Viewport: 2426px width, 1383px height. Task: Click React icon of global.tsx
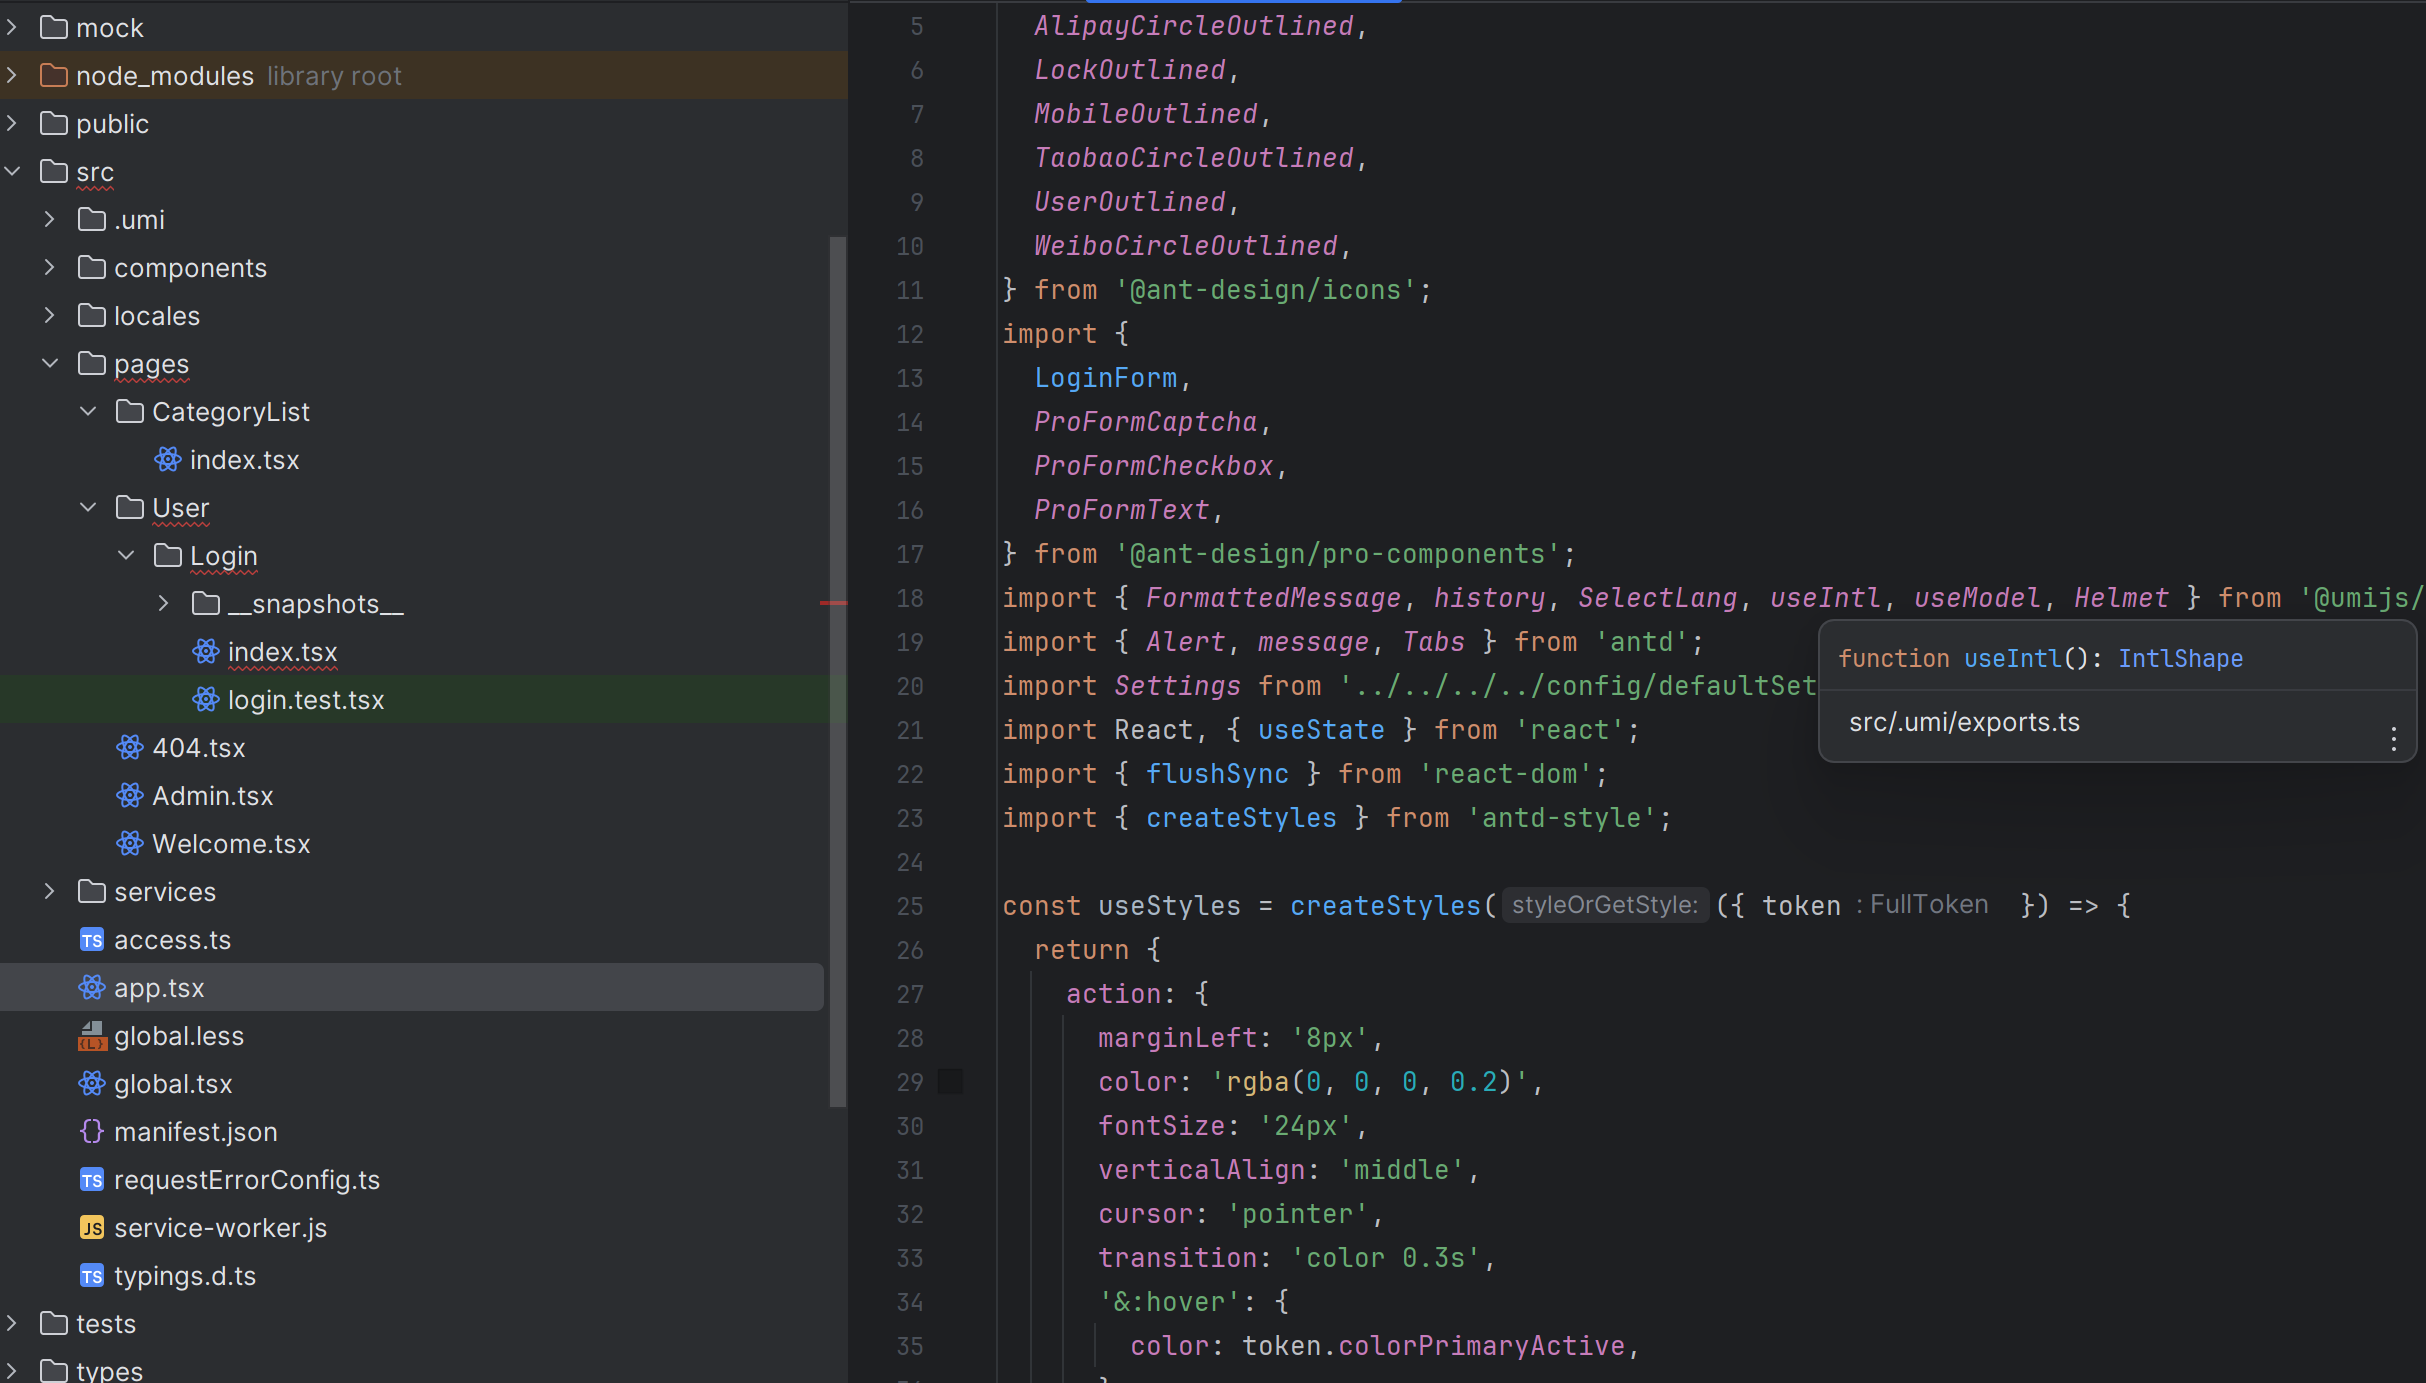[x=92, y=1084]
